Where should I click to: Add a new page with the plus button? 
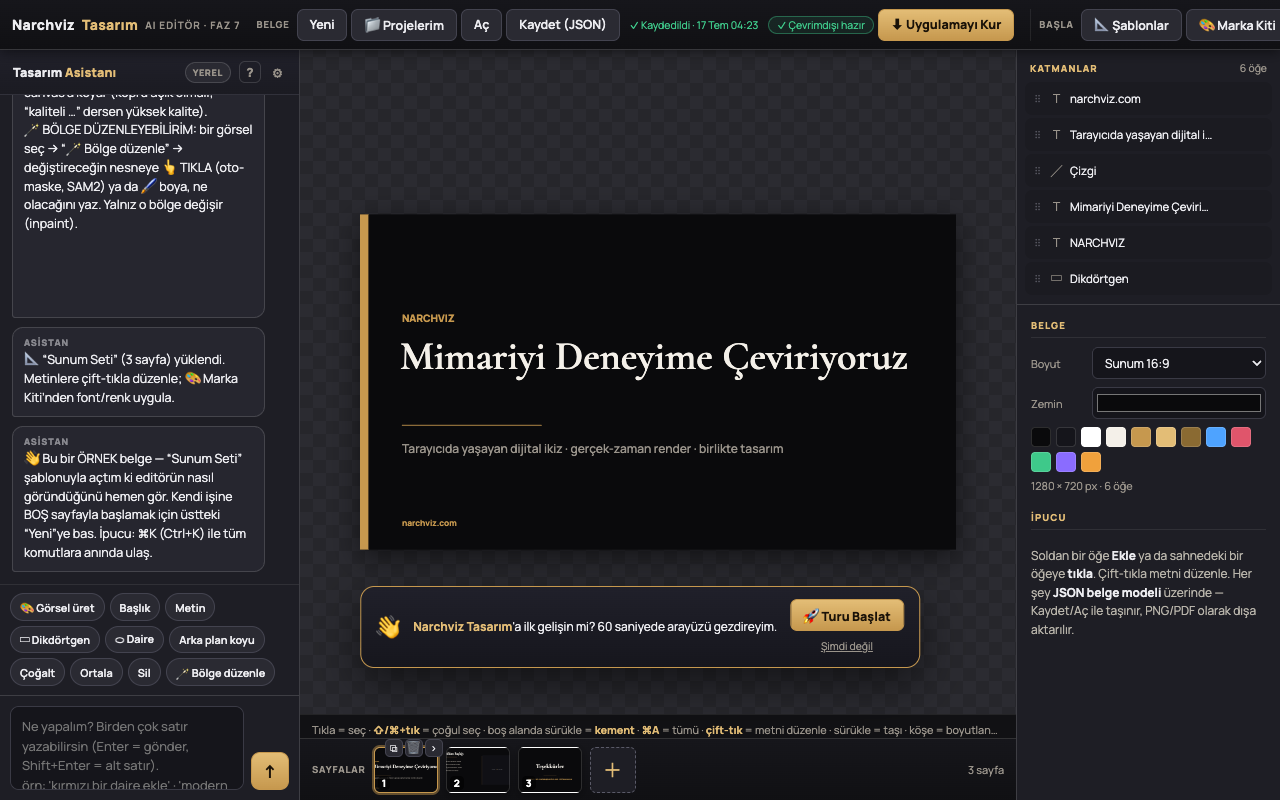click(613, 770)
